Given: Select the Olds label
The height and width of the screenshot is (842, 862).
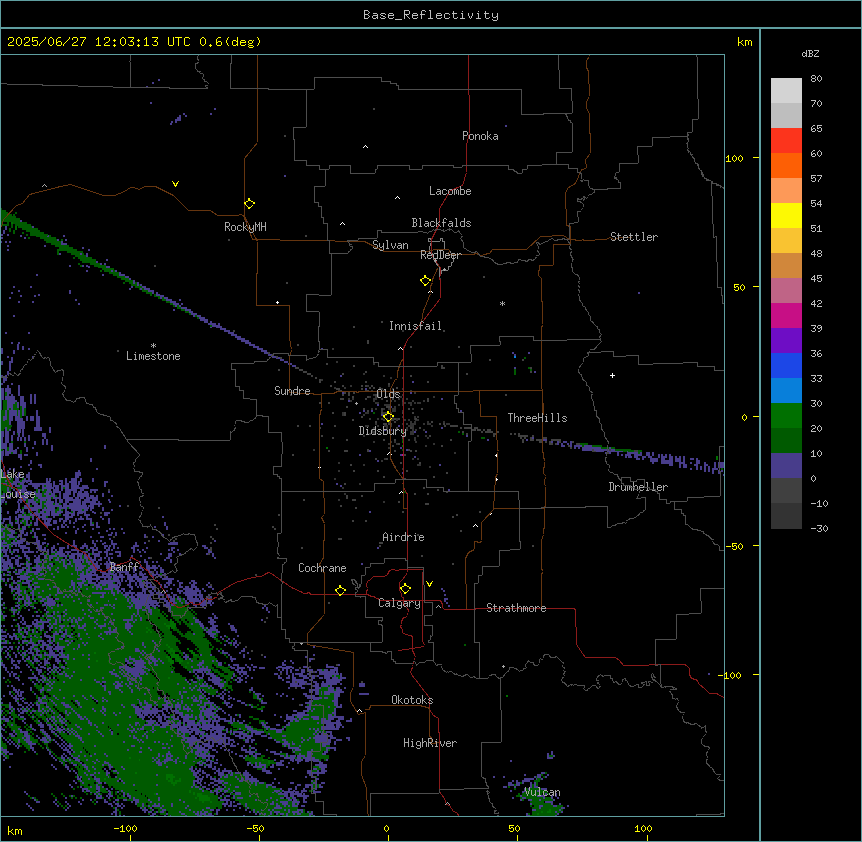Looking at the screenshot, I should click(388, 394).
